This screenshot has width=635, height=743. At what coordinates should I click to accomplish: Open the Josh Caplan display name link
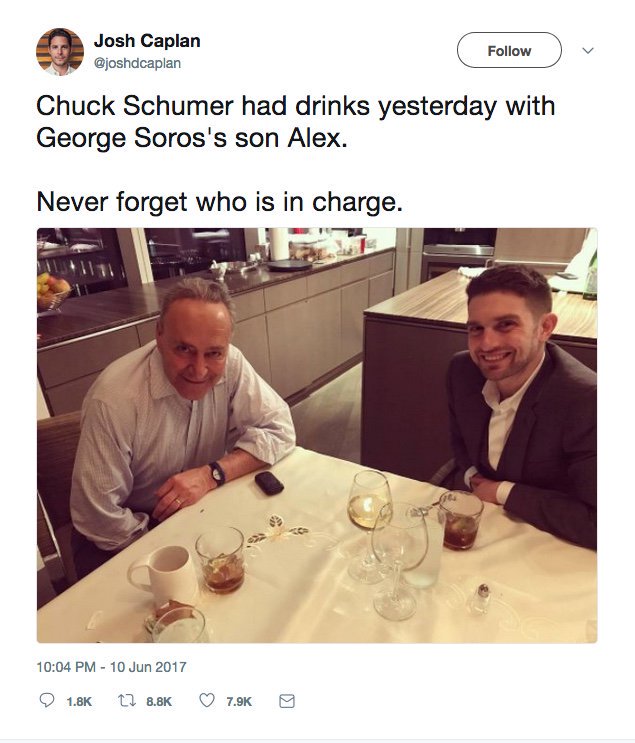click(147, 41)
